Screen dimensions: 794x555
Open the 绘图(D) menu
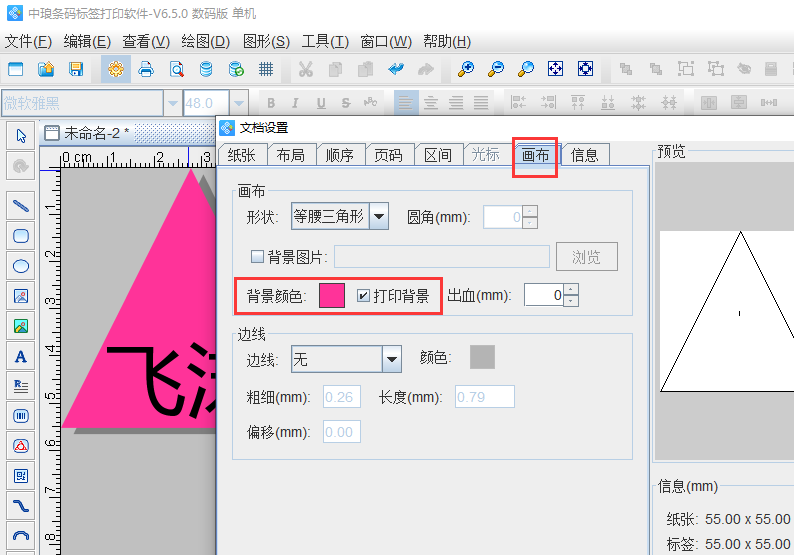click(x=205, y=41)
